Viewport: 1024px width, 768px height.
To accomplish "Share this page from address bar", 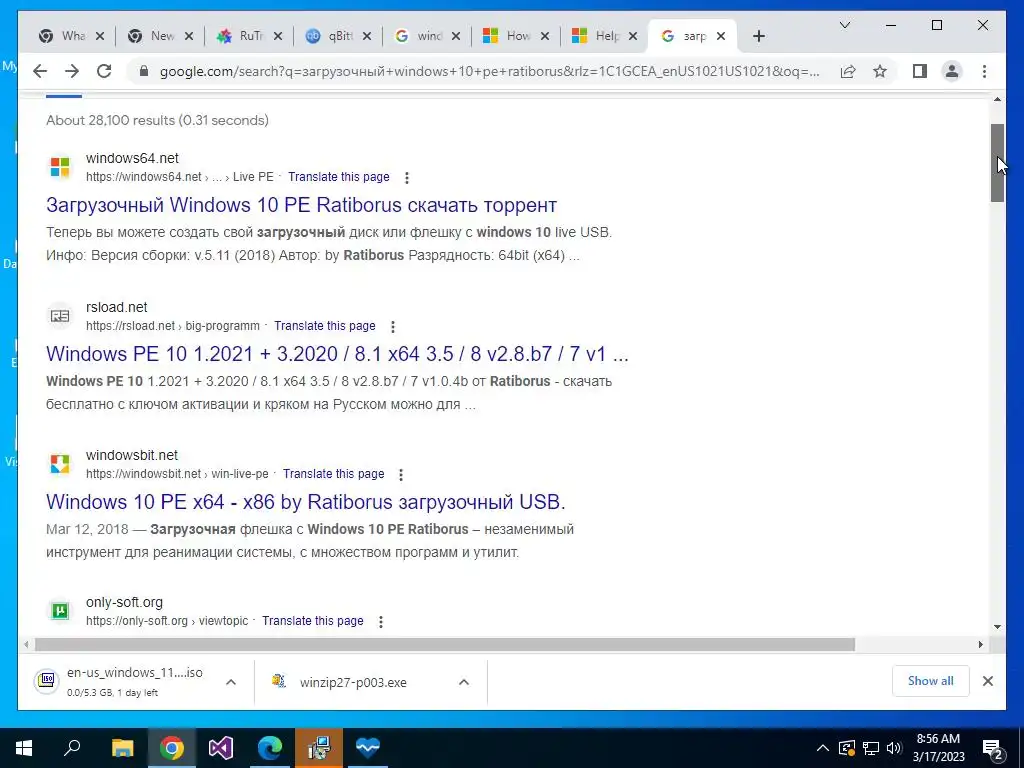I will point(848,71).
